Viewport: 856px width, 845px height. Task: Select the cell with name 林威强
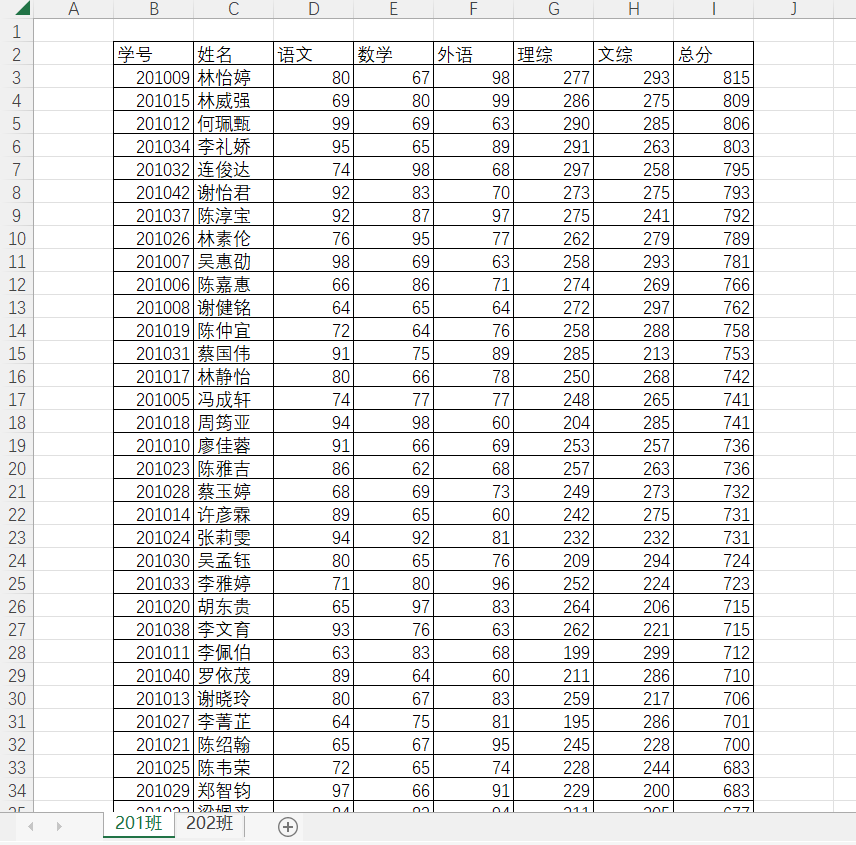(x=233, y=100)
